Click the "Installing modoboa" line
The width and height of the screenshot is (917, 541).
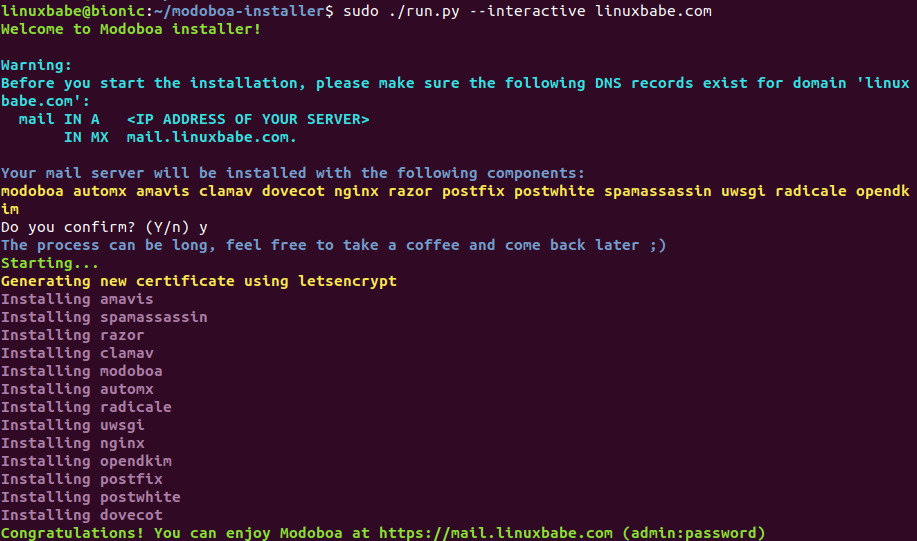tap(81, 371)
